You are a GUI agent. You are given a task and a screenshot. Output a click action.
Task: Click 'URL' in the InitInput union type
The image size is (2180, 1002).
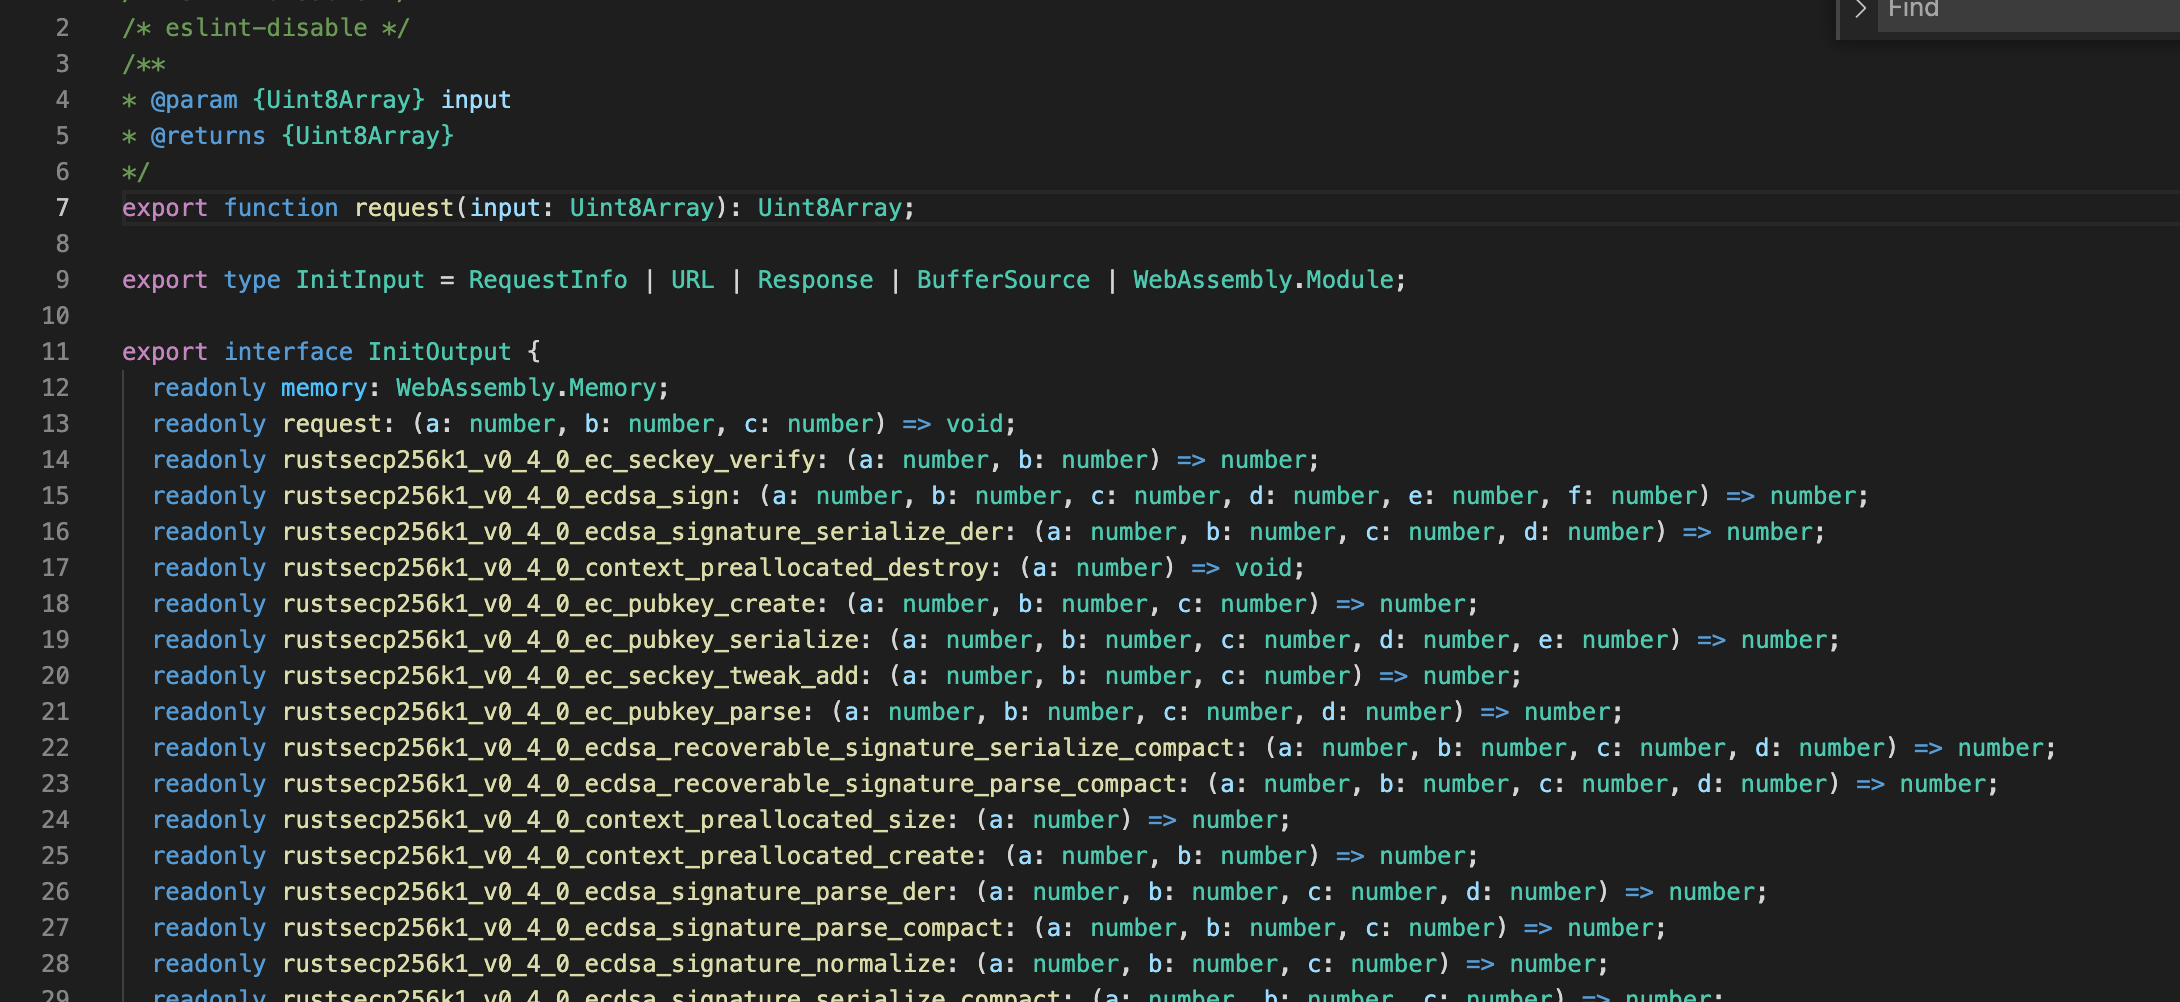pyautogui.click(x=693, y=280)
